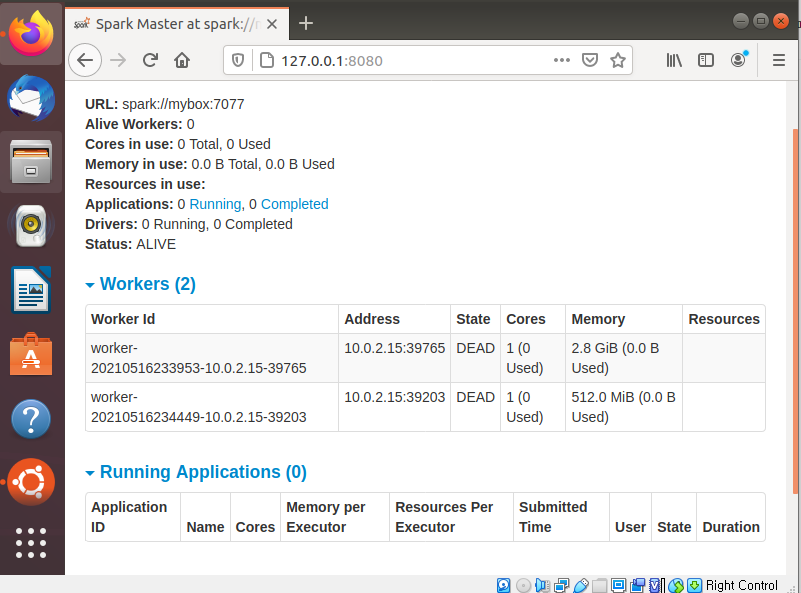The height and width of the screenshot is (593, 801).
Task: Click the State header in Workers table
Action: [473, 319]
